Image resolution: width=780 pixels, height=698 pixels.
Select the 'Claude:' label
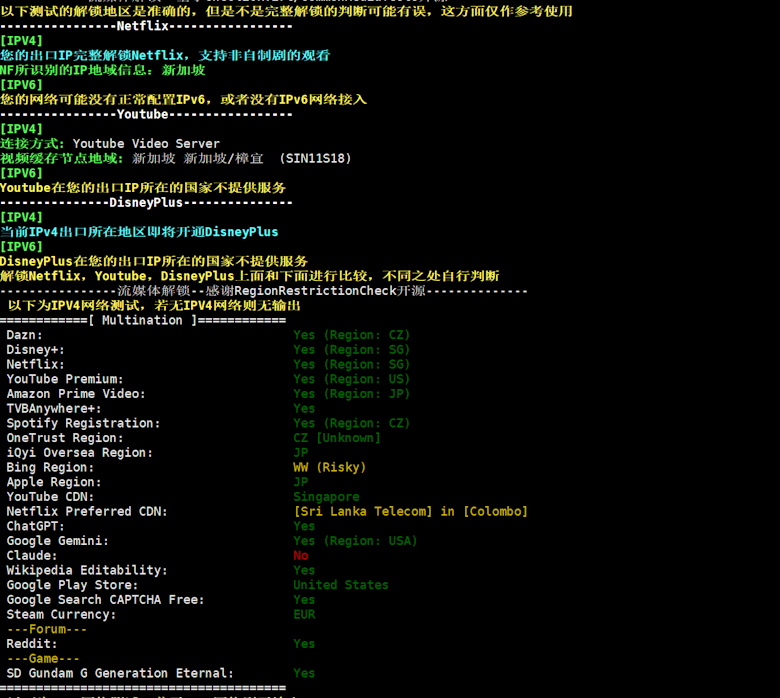31,556
